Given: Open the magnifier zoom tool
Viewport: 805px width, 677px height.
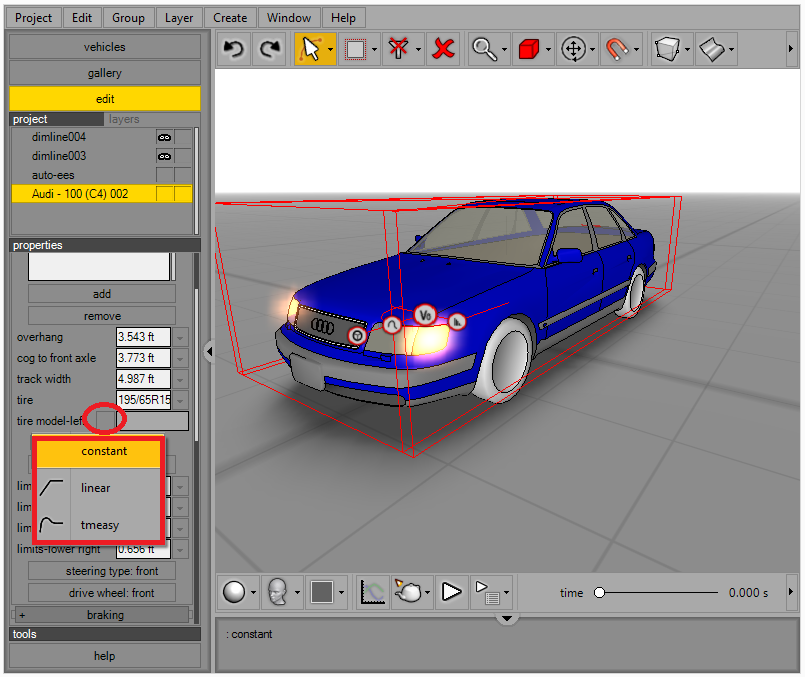Looking at the screenshot, I should click(x=485, y=49).
